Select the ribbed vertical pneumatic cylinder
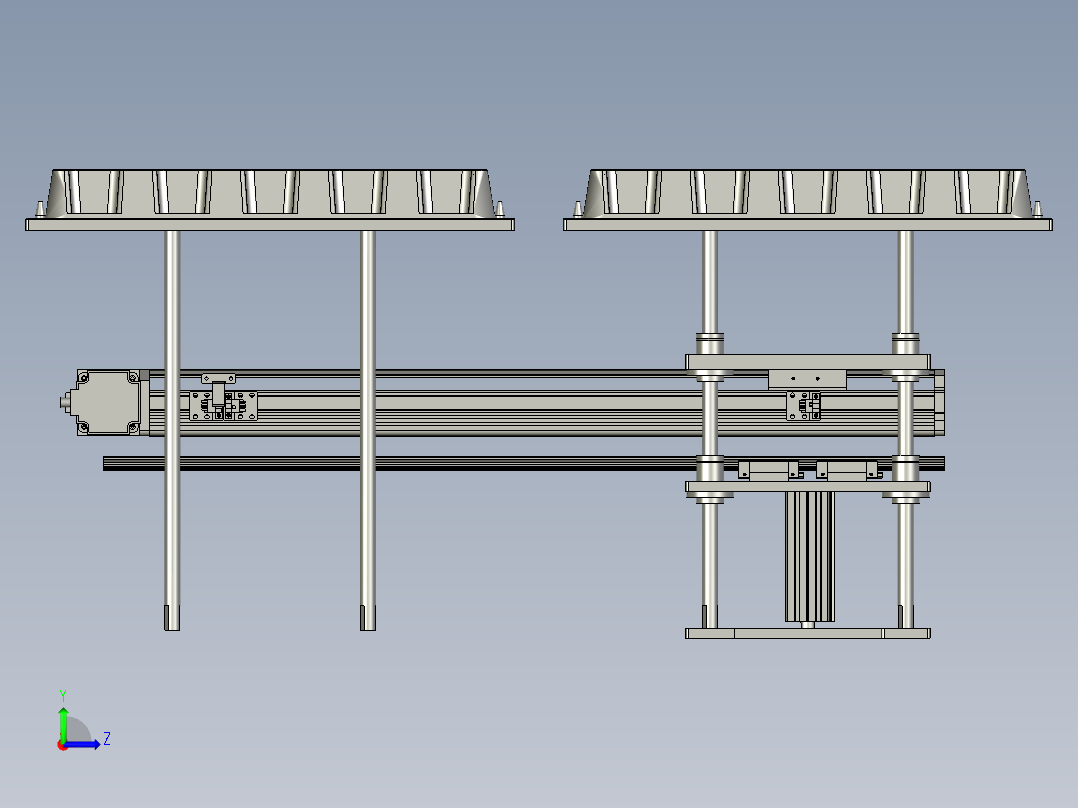Screen dimensions: 1078x808 click(810, 556)
